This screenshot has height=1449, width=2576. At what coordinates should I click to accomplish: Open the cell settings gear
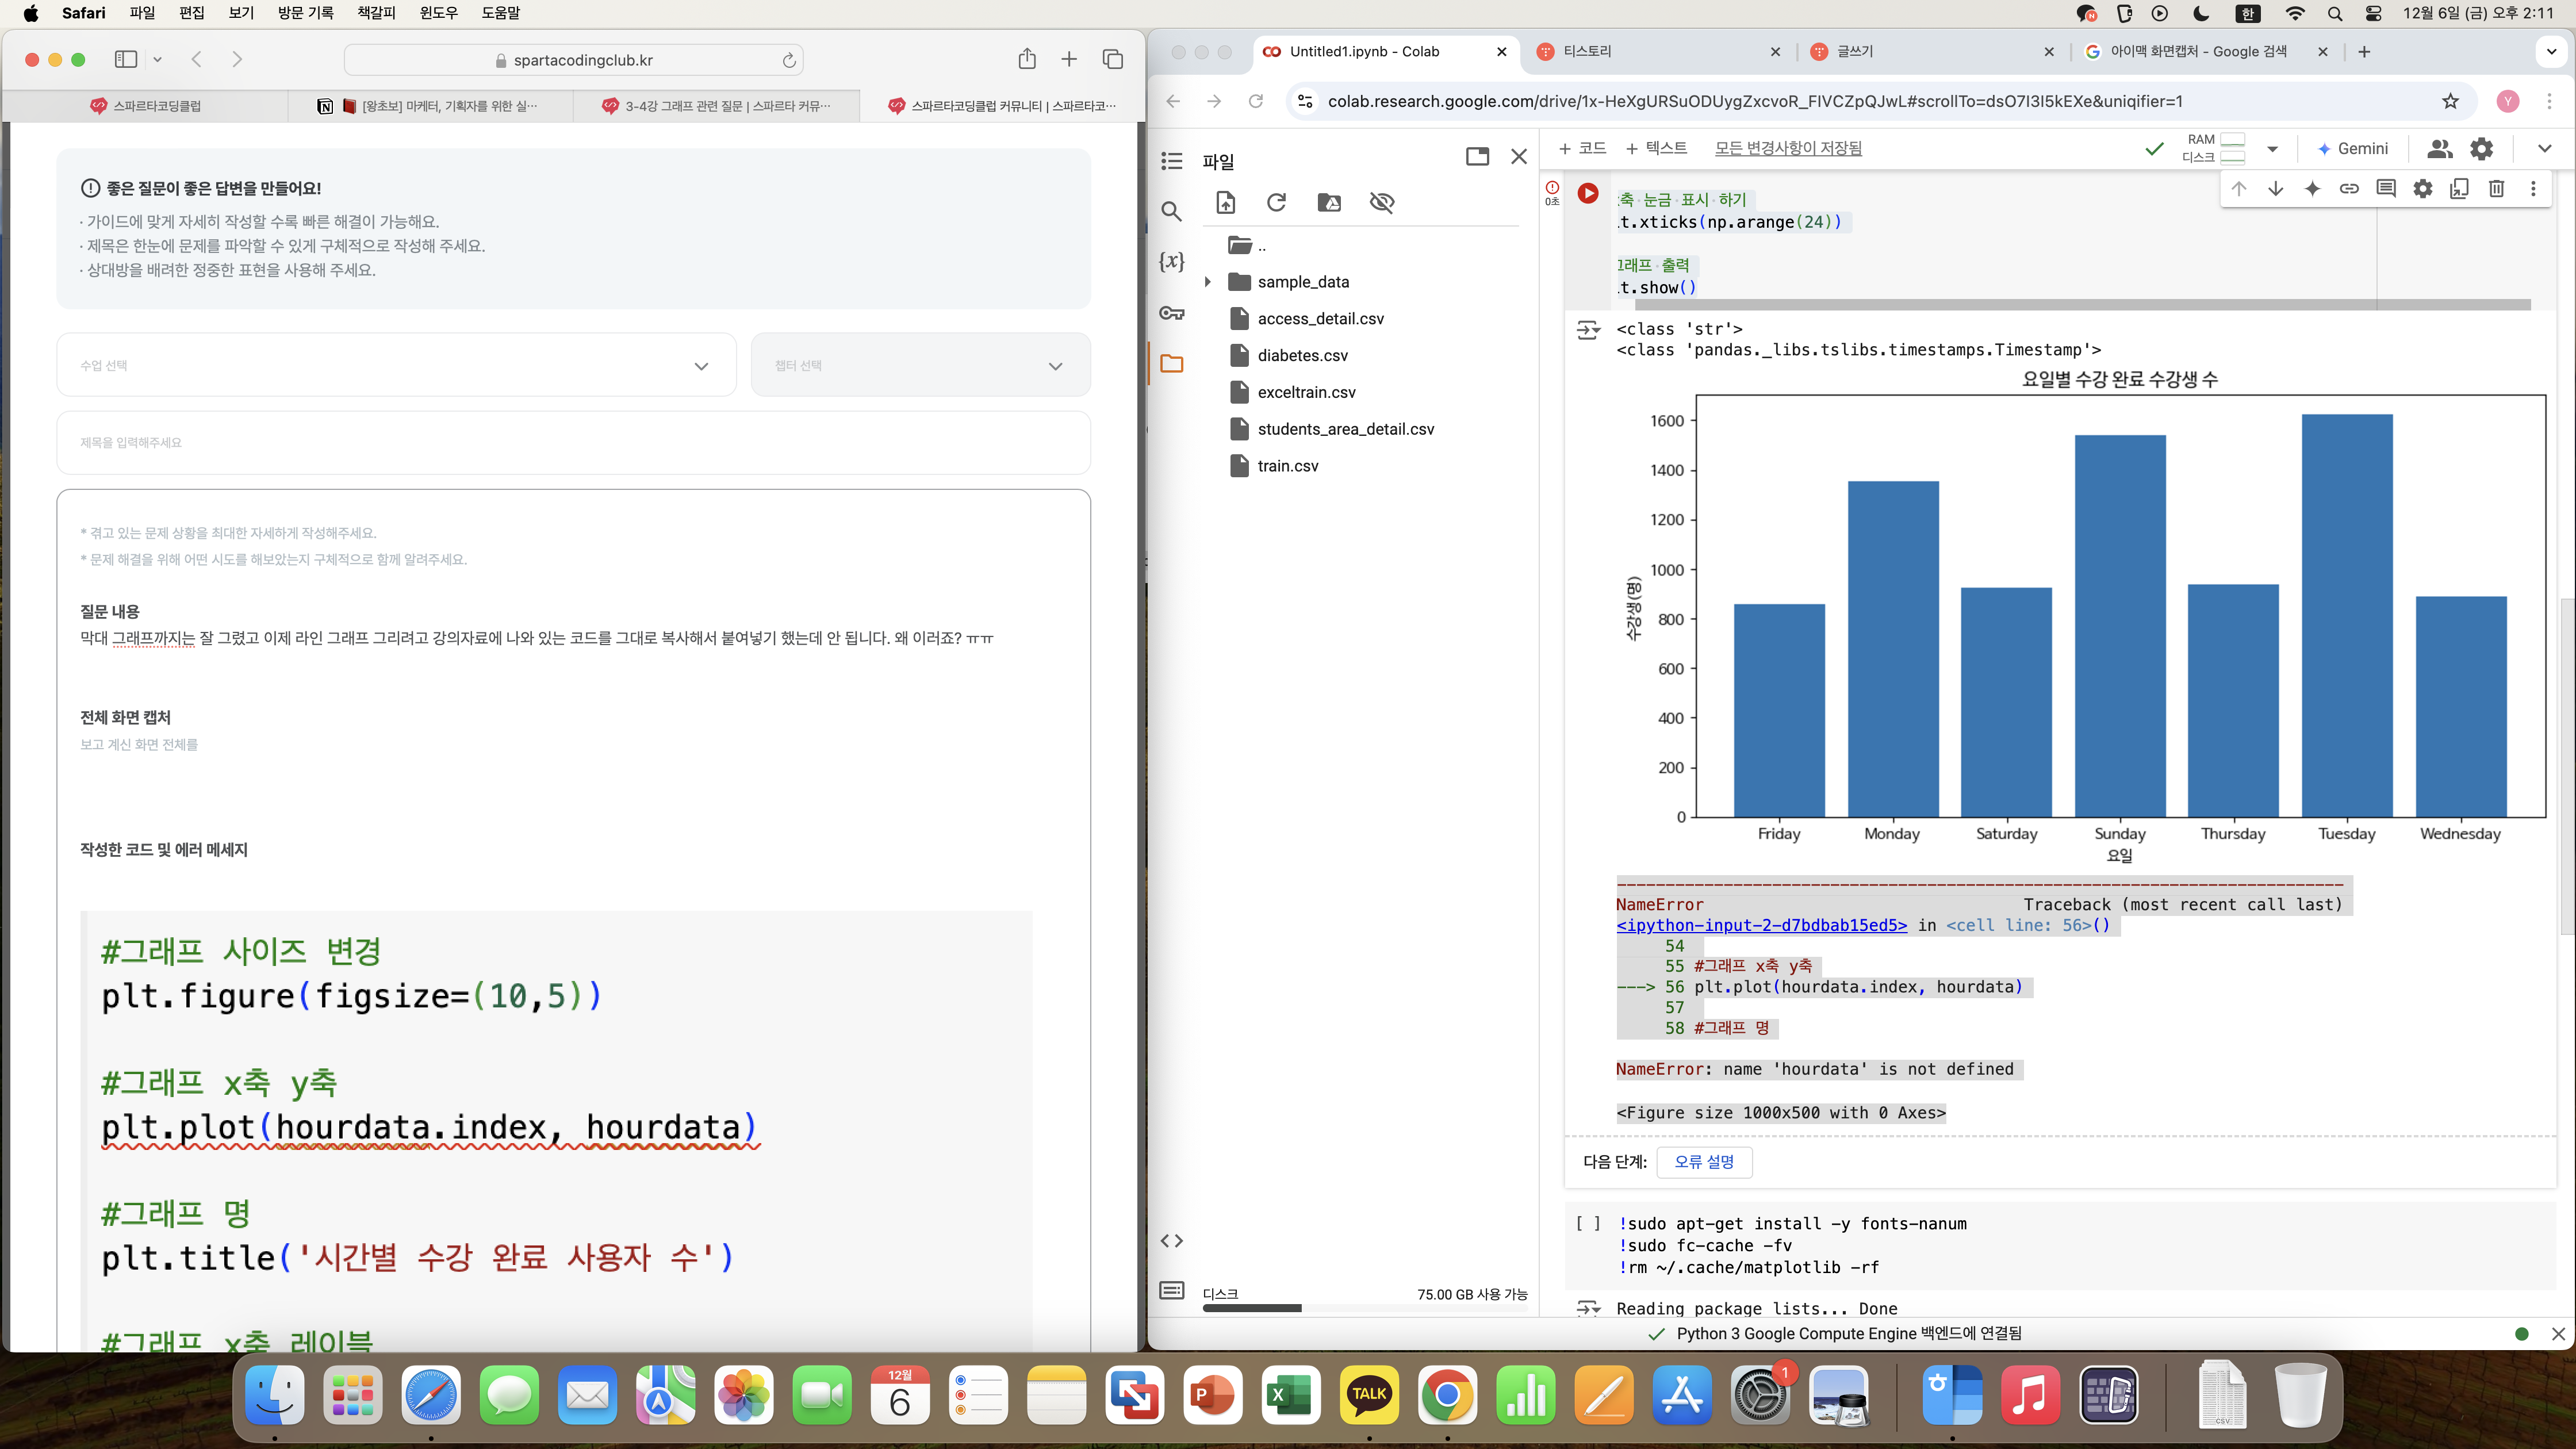click(x=2422, y=188)
